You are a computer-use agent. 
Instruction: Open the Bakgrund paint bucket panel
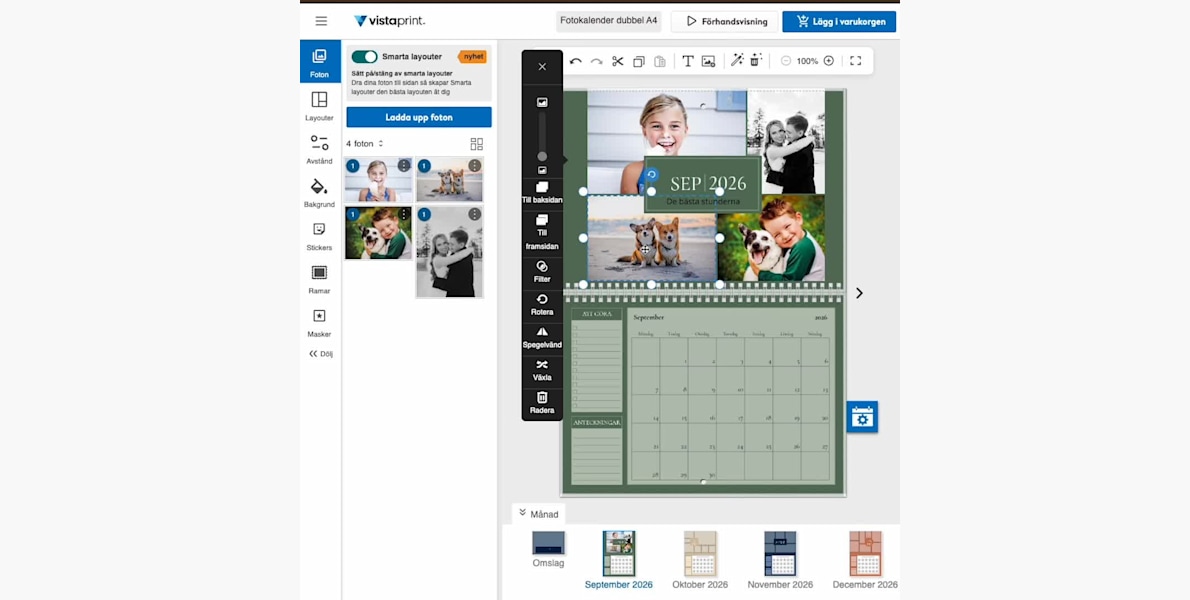point(319,193)
